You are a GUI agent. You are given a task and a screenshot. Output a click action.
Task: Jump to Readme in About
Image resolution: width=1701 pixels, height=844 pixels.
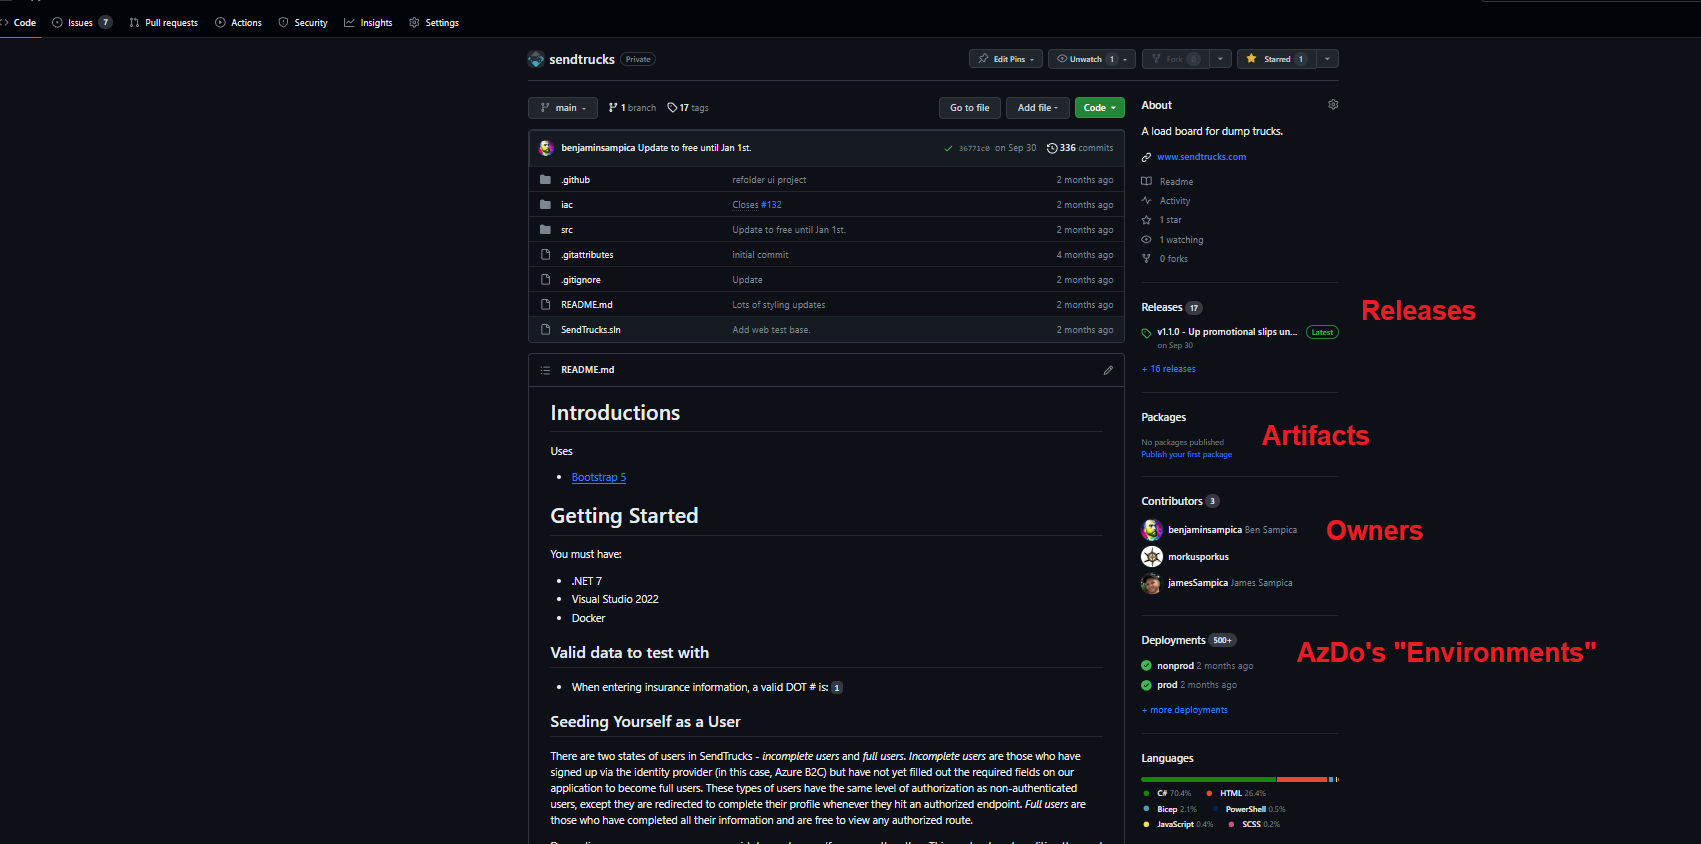click(x=1176, y=182)
